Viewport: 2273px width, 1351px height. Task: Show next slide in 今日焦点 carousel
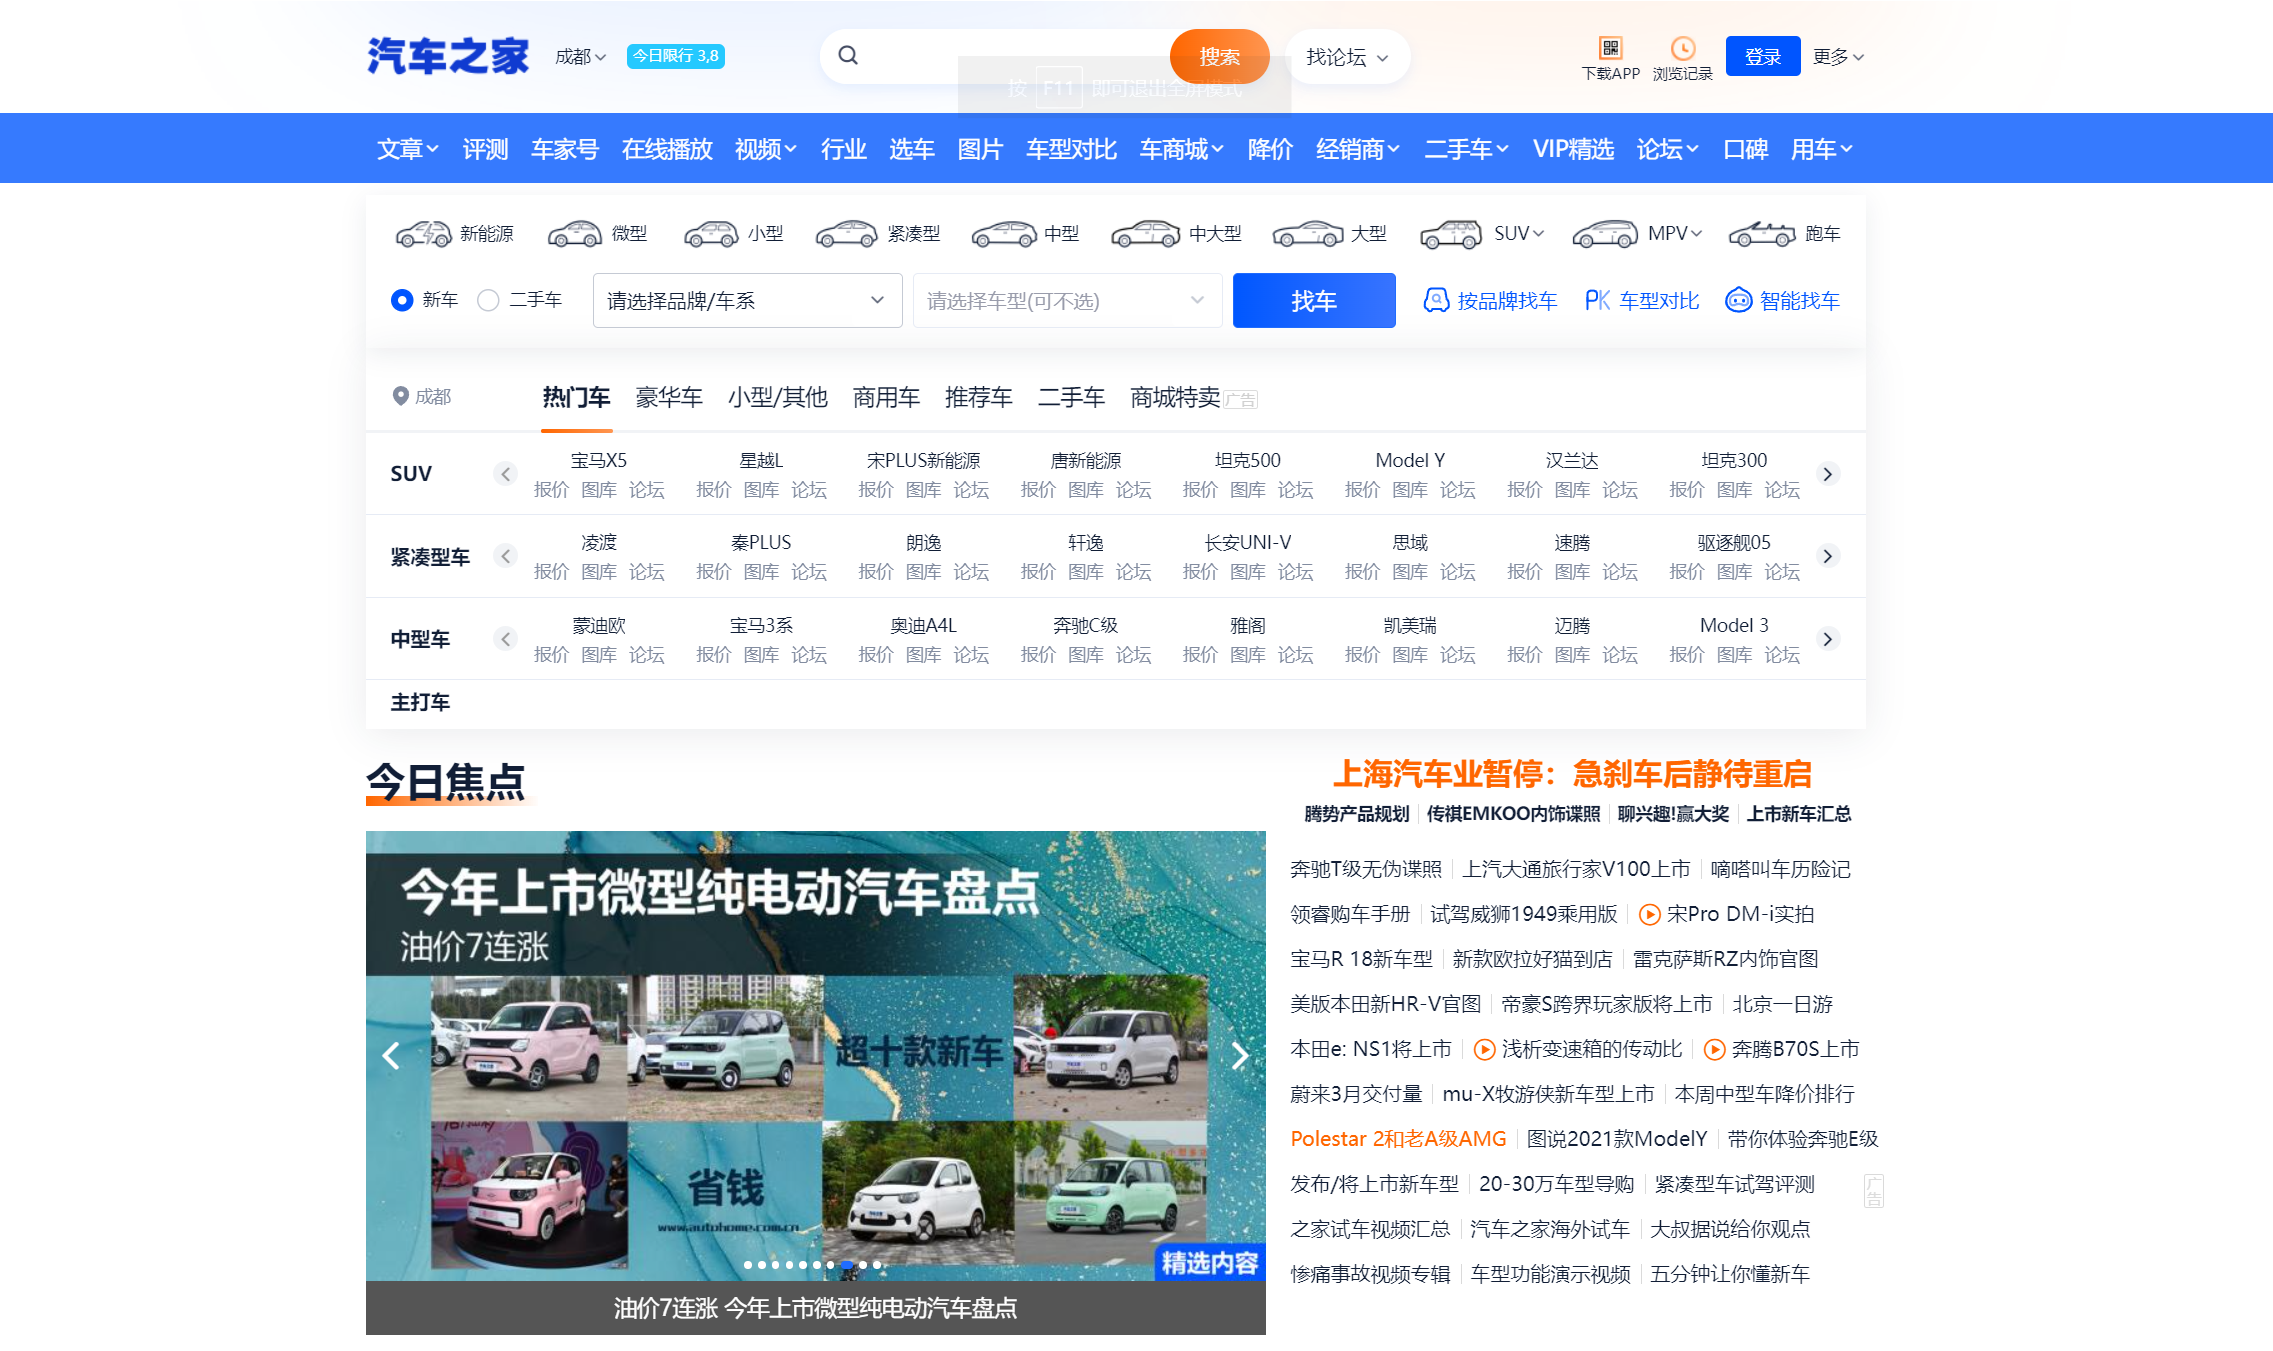(1240, 1055)
